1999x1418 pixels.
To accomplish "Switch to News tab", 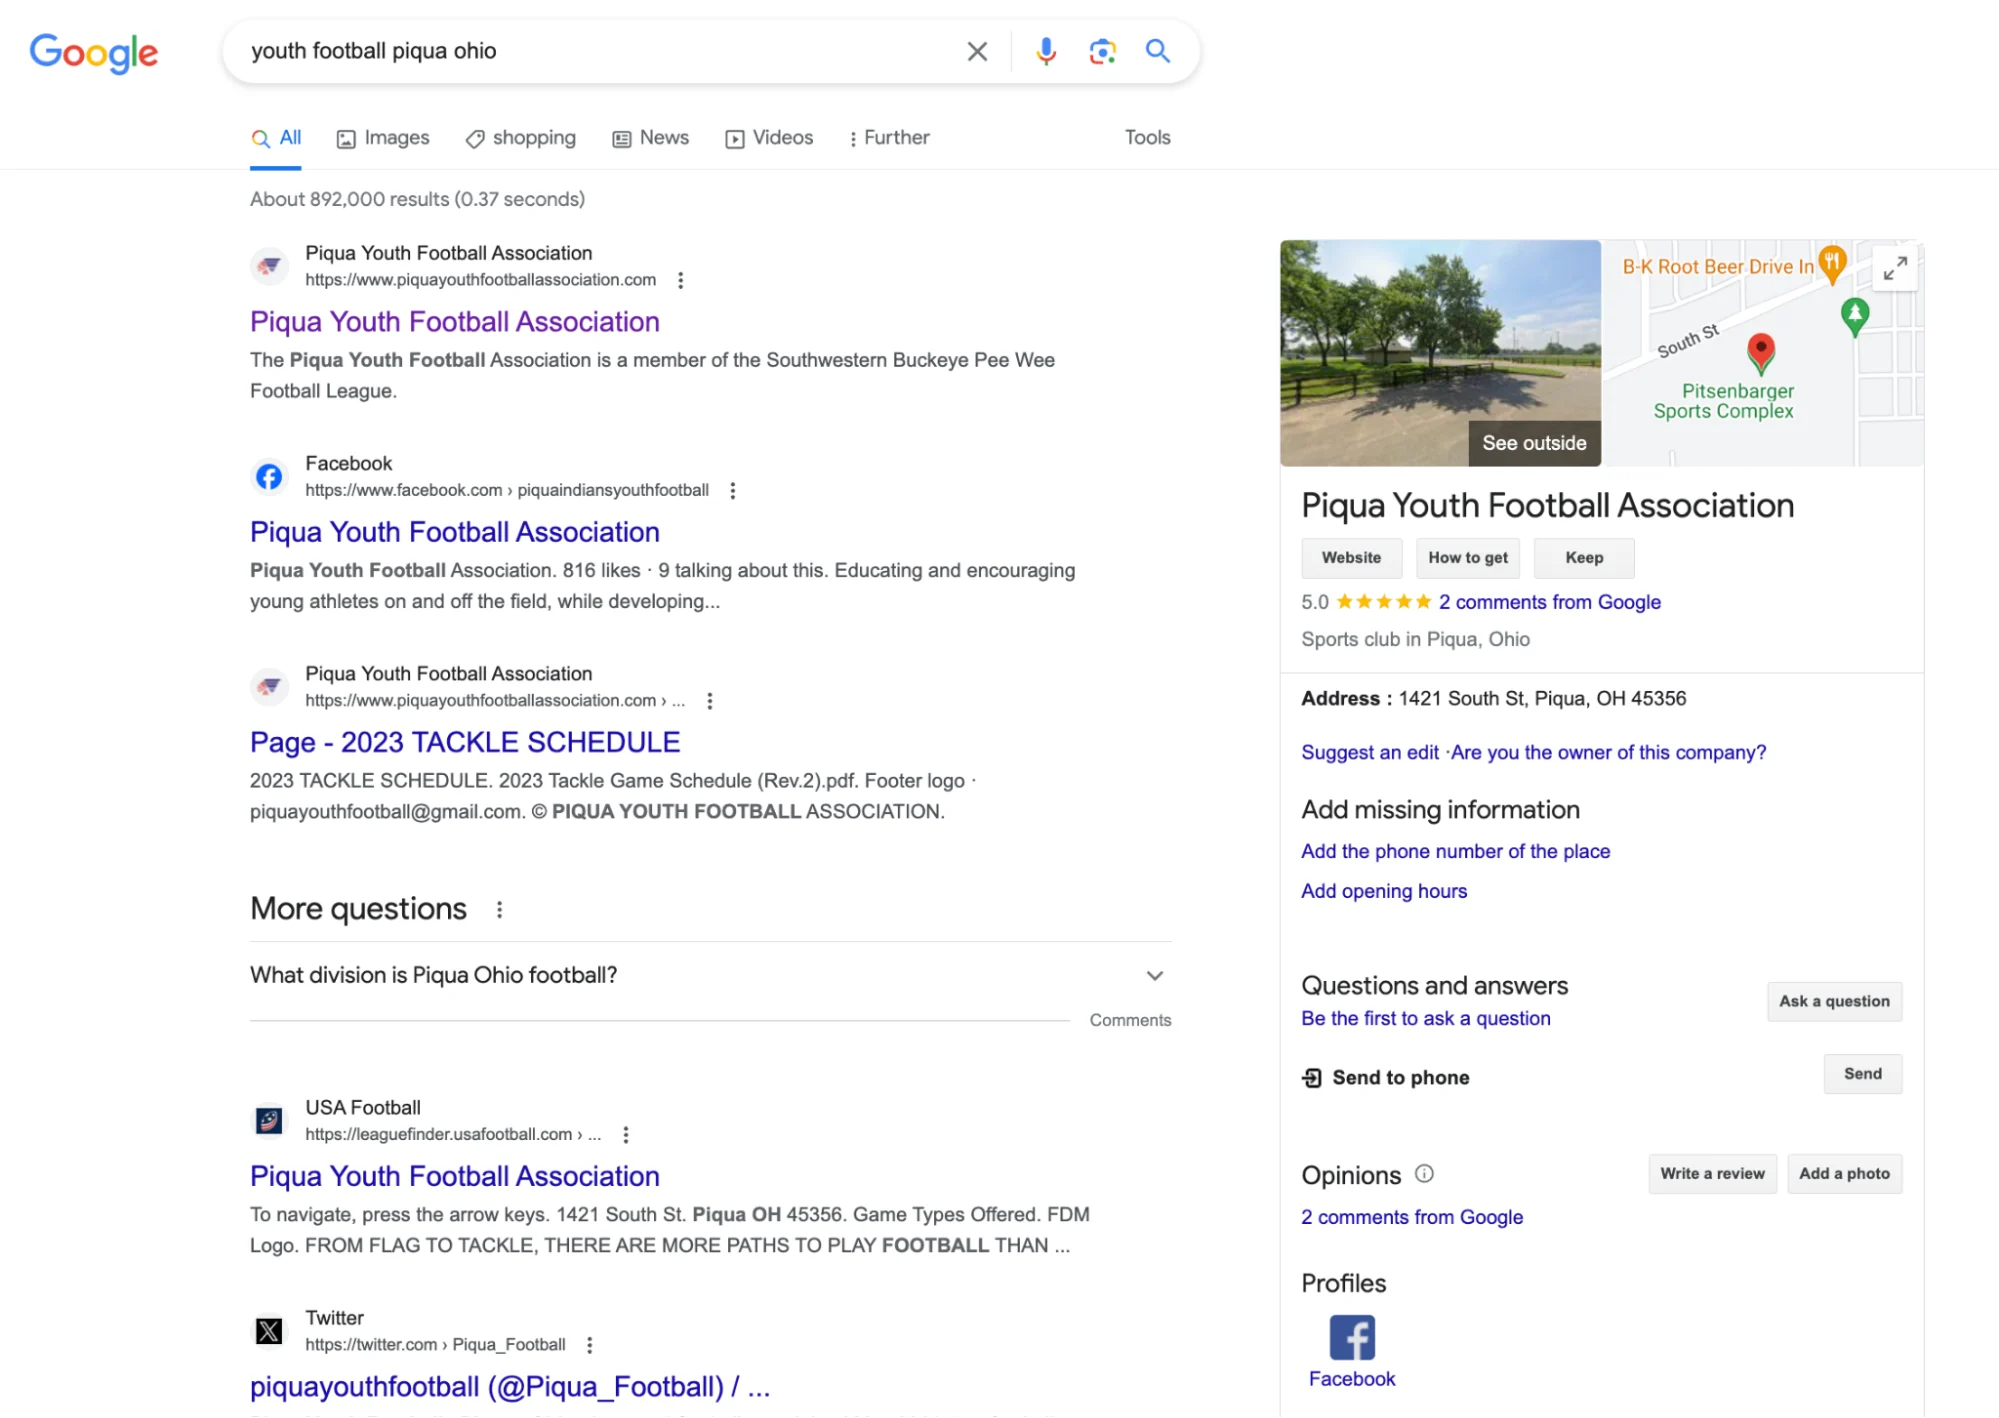I will 651,138.
